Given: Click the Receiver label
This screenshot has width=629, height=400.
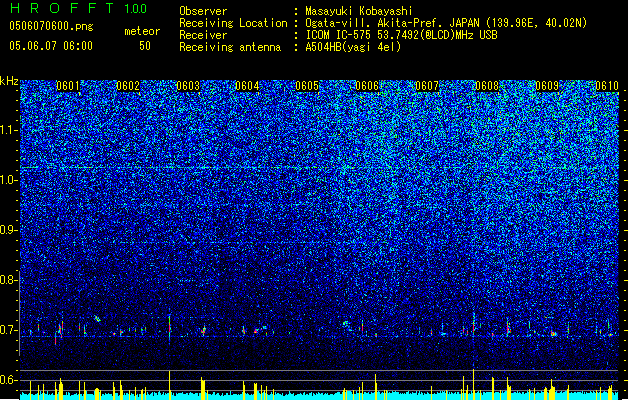Looking at the screenshot, I should [x=203, y=35].
